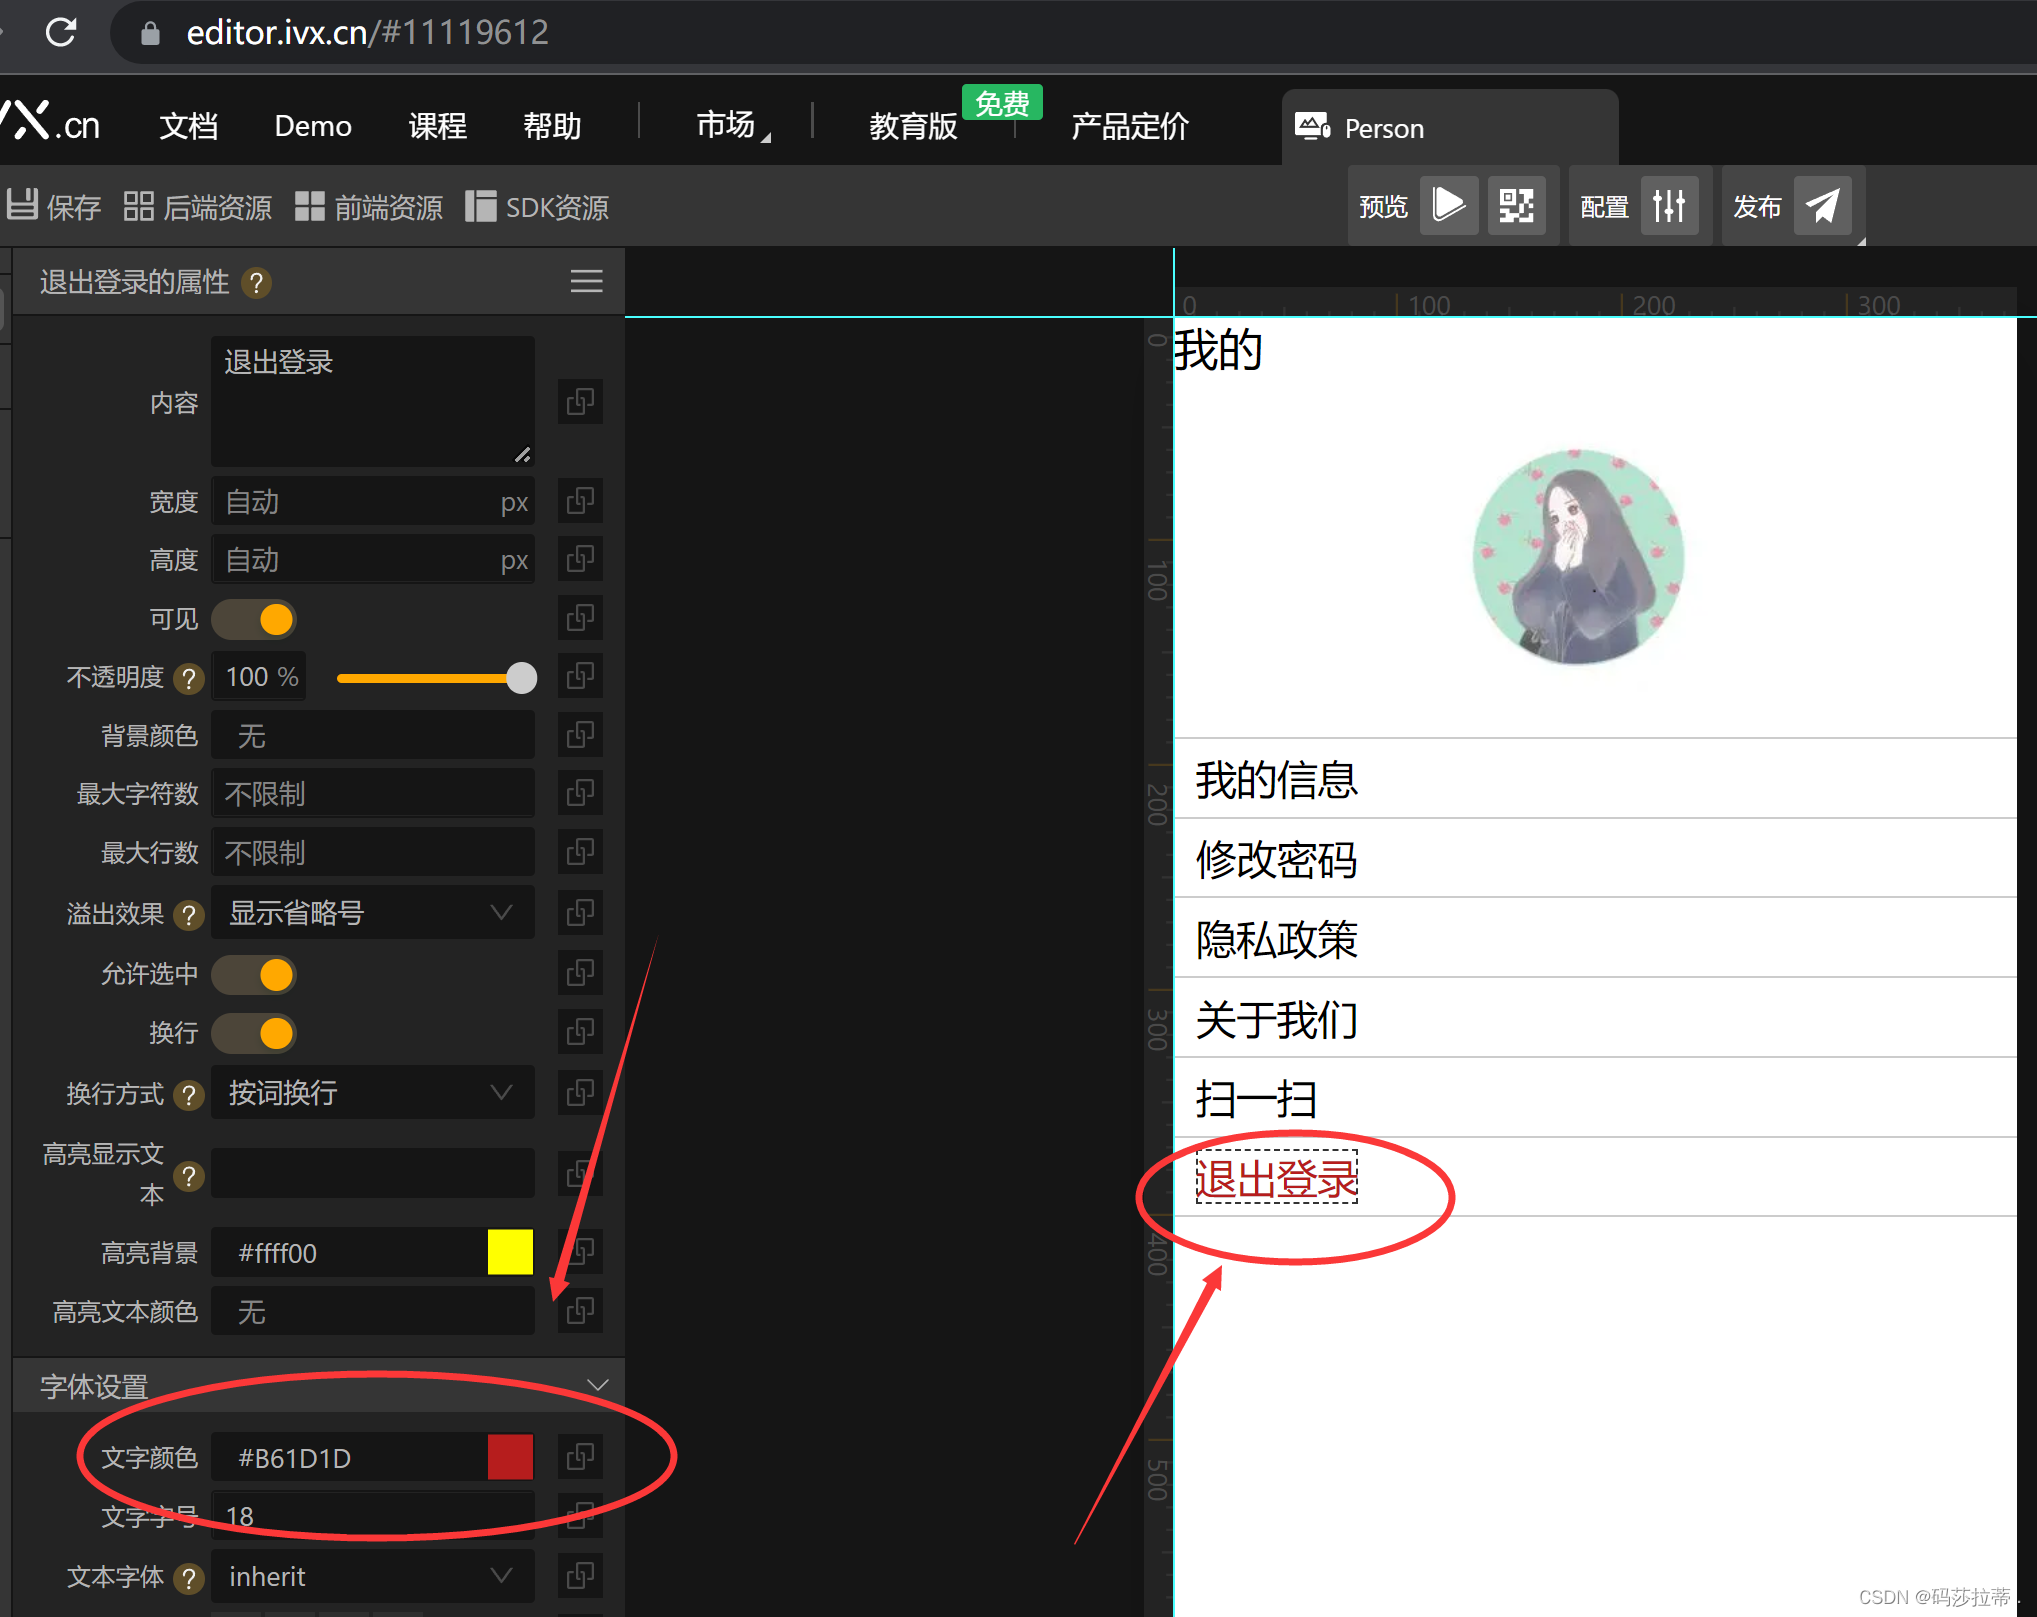This screenshot has width=2037, height=1617.
Task: Click the link icon for 文字颜色 row
Action: [580, 1457]
